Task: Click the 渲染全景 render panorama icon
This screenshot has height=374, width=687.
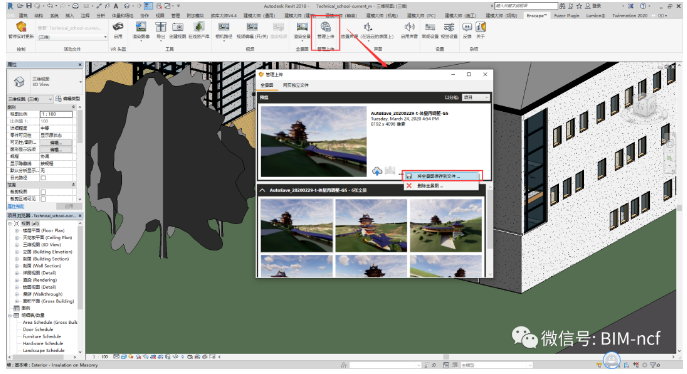Action: 302,27
